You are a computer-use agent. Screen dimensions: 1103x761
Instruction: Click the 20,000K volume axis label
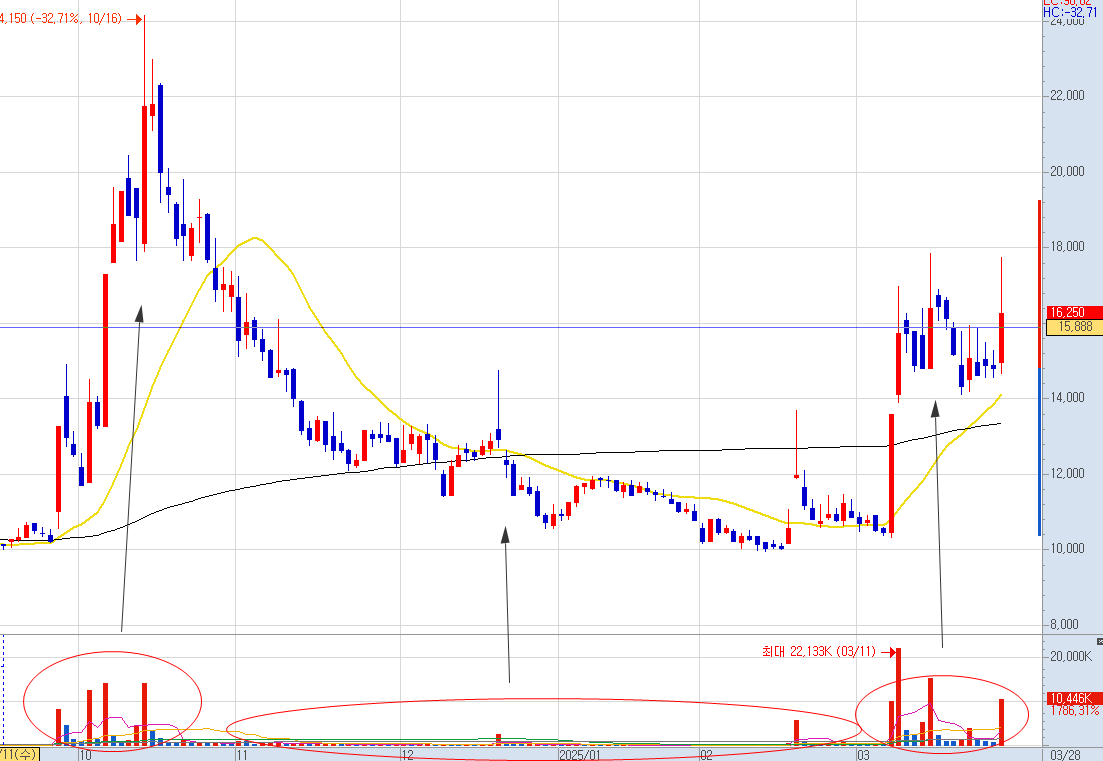point(1071,656)
